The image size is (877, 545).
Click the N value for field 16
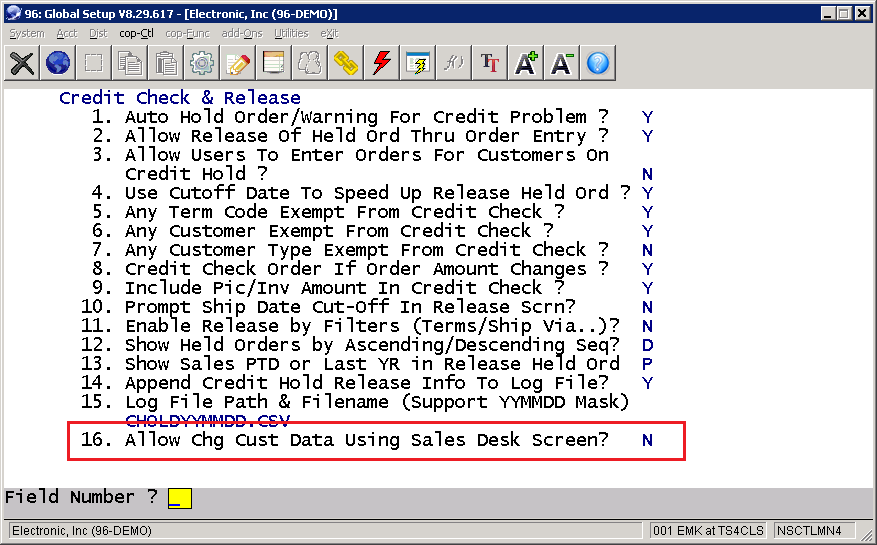click(647, 440)
